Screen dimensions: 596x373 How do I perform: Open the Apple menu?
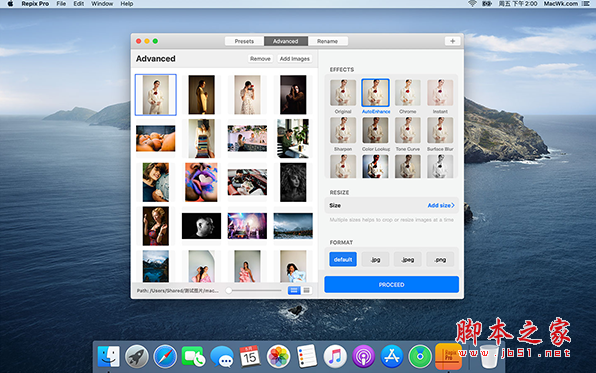pyautogui.click(x=10, y=4)
